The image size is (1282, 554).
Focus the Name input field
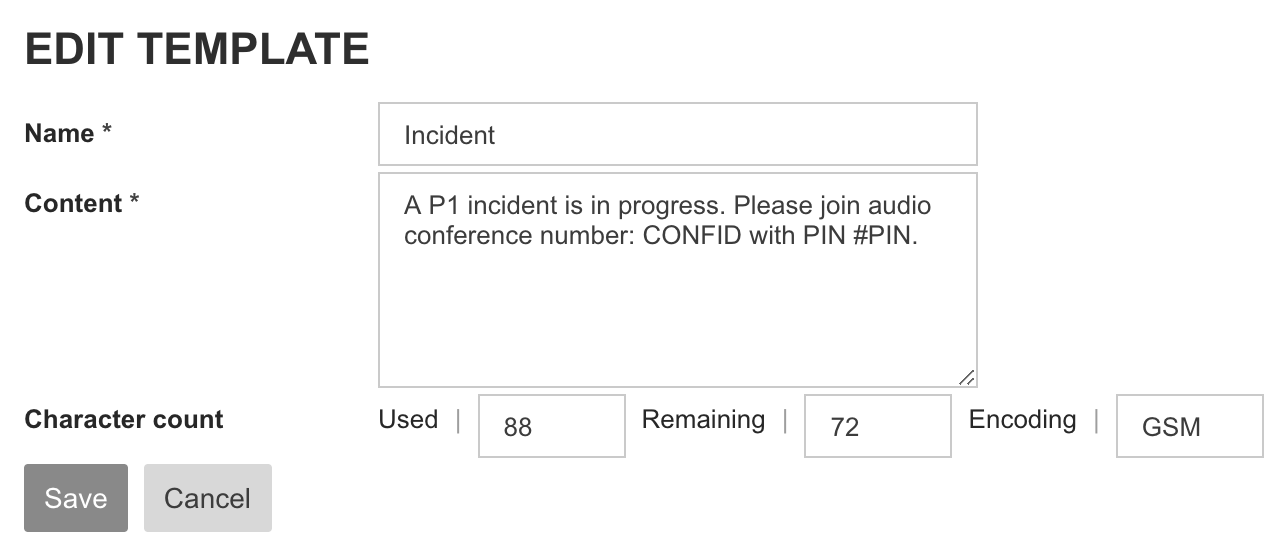point(677,134)
